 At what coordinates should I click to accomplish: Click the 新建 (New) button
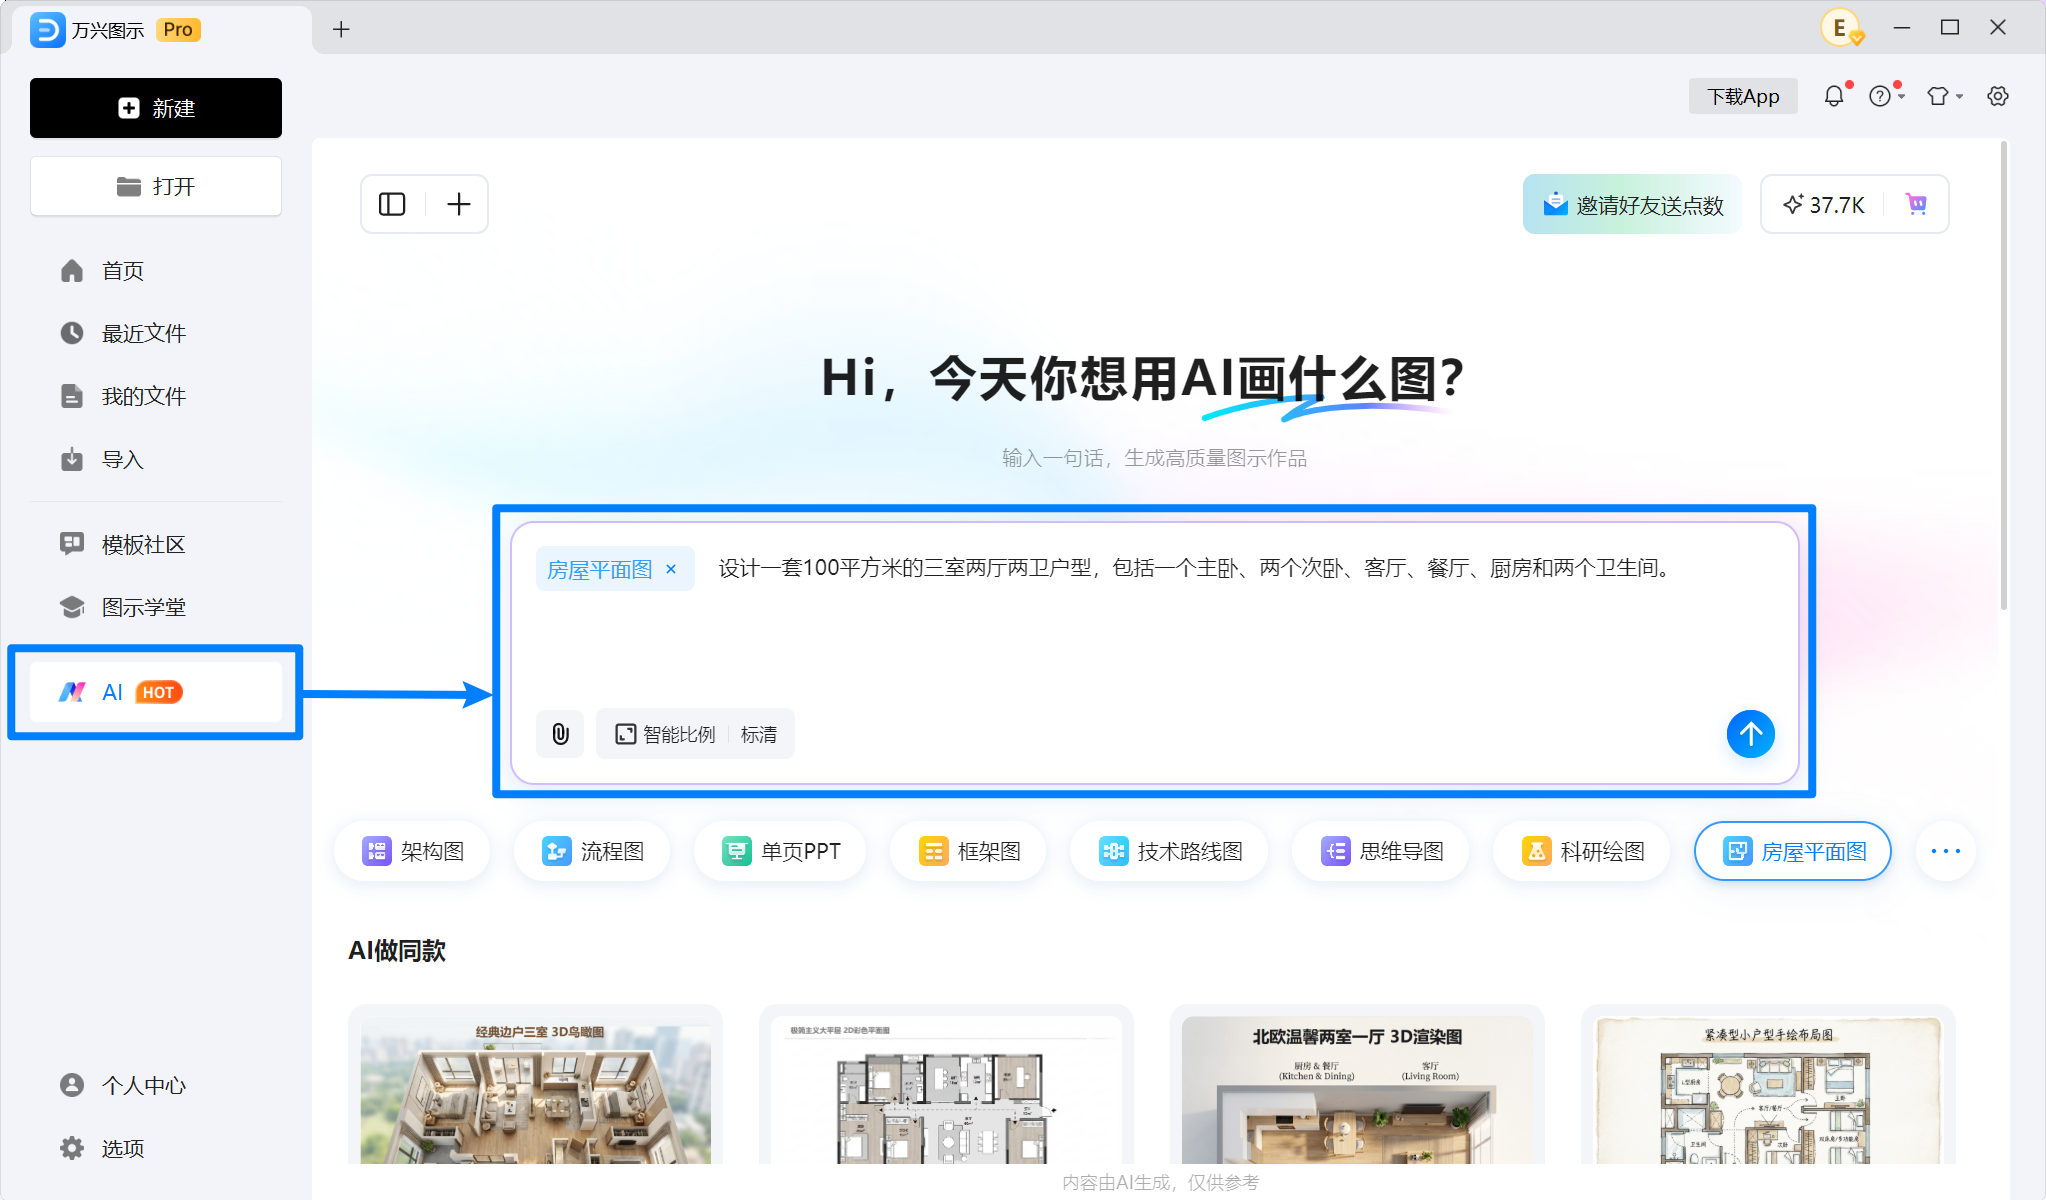156,108
